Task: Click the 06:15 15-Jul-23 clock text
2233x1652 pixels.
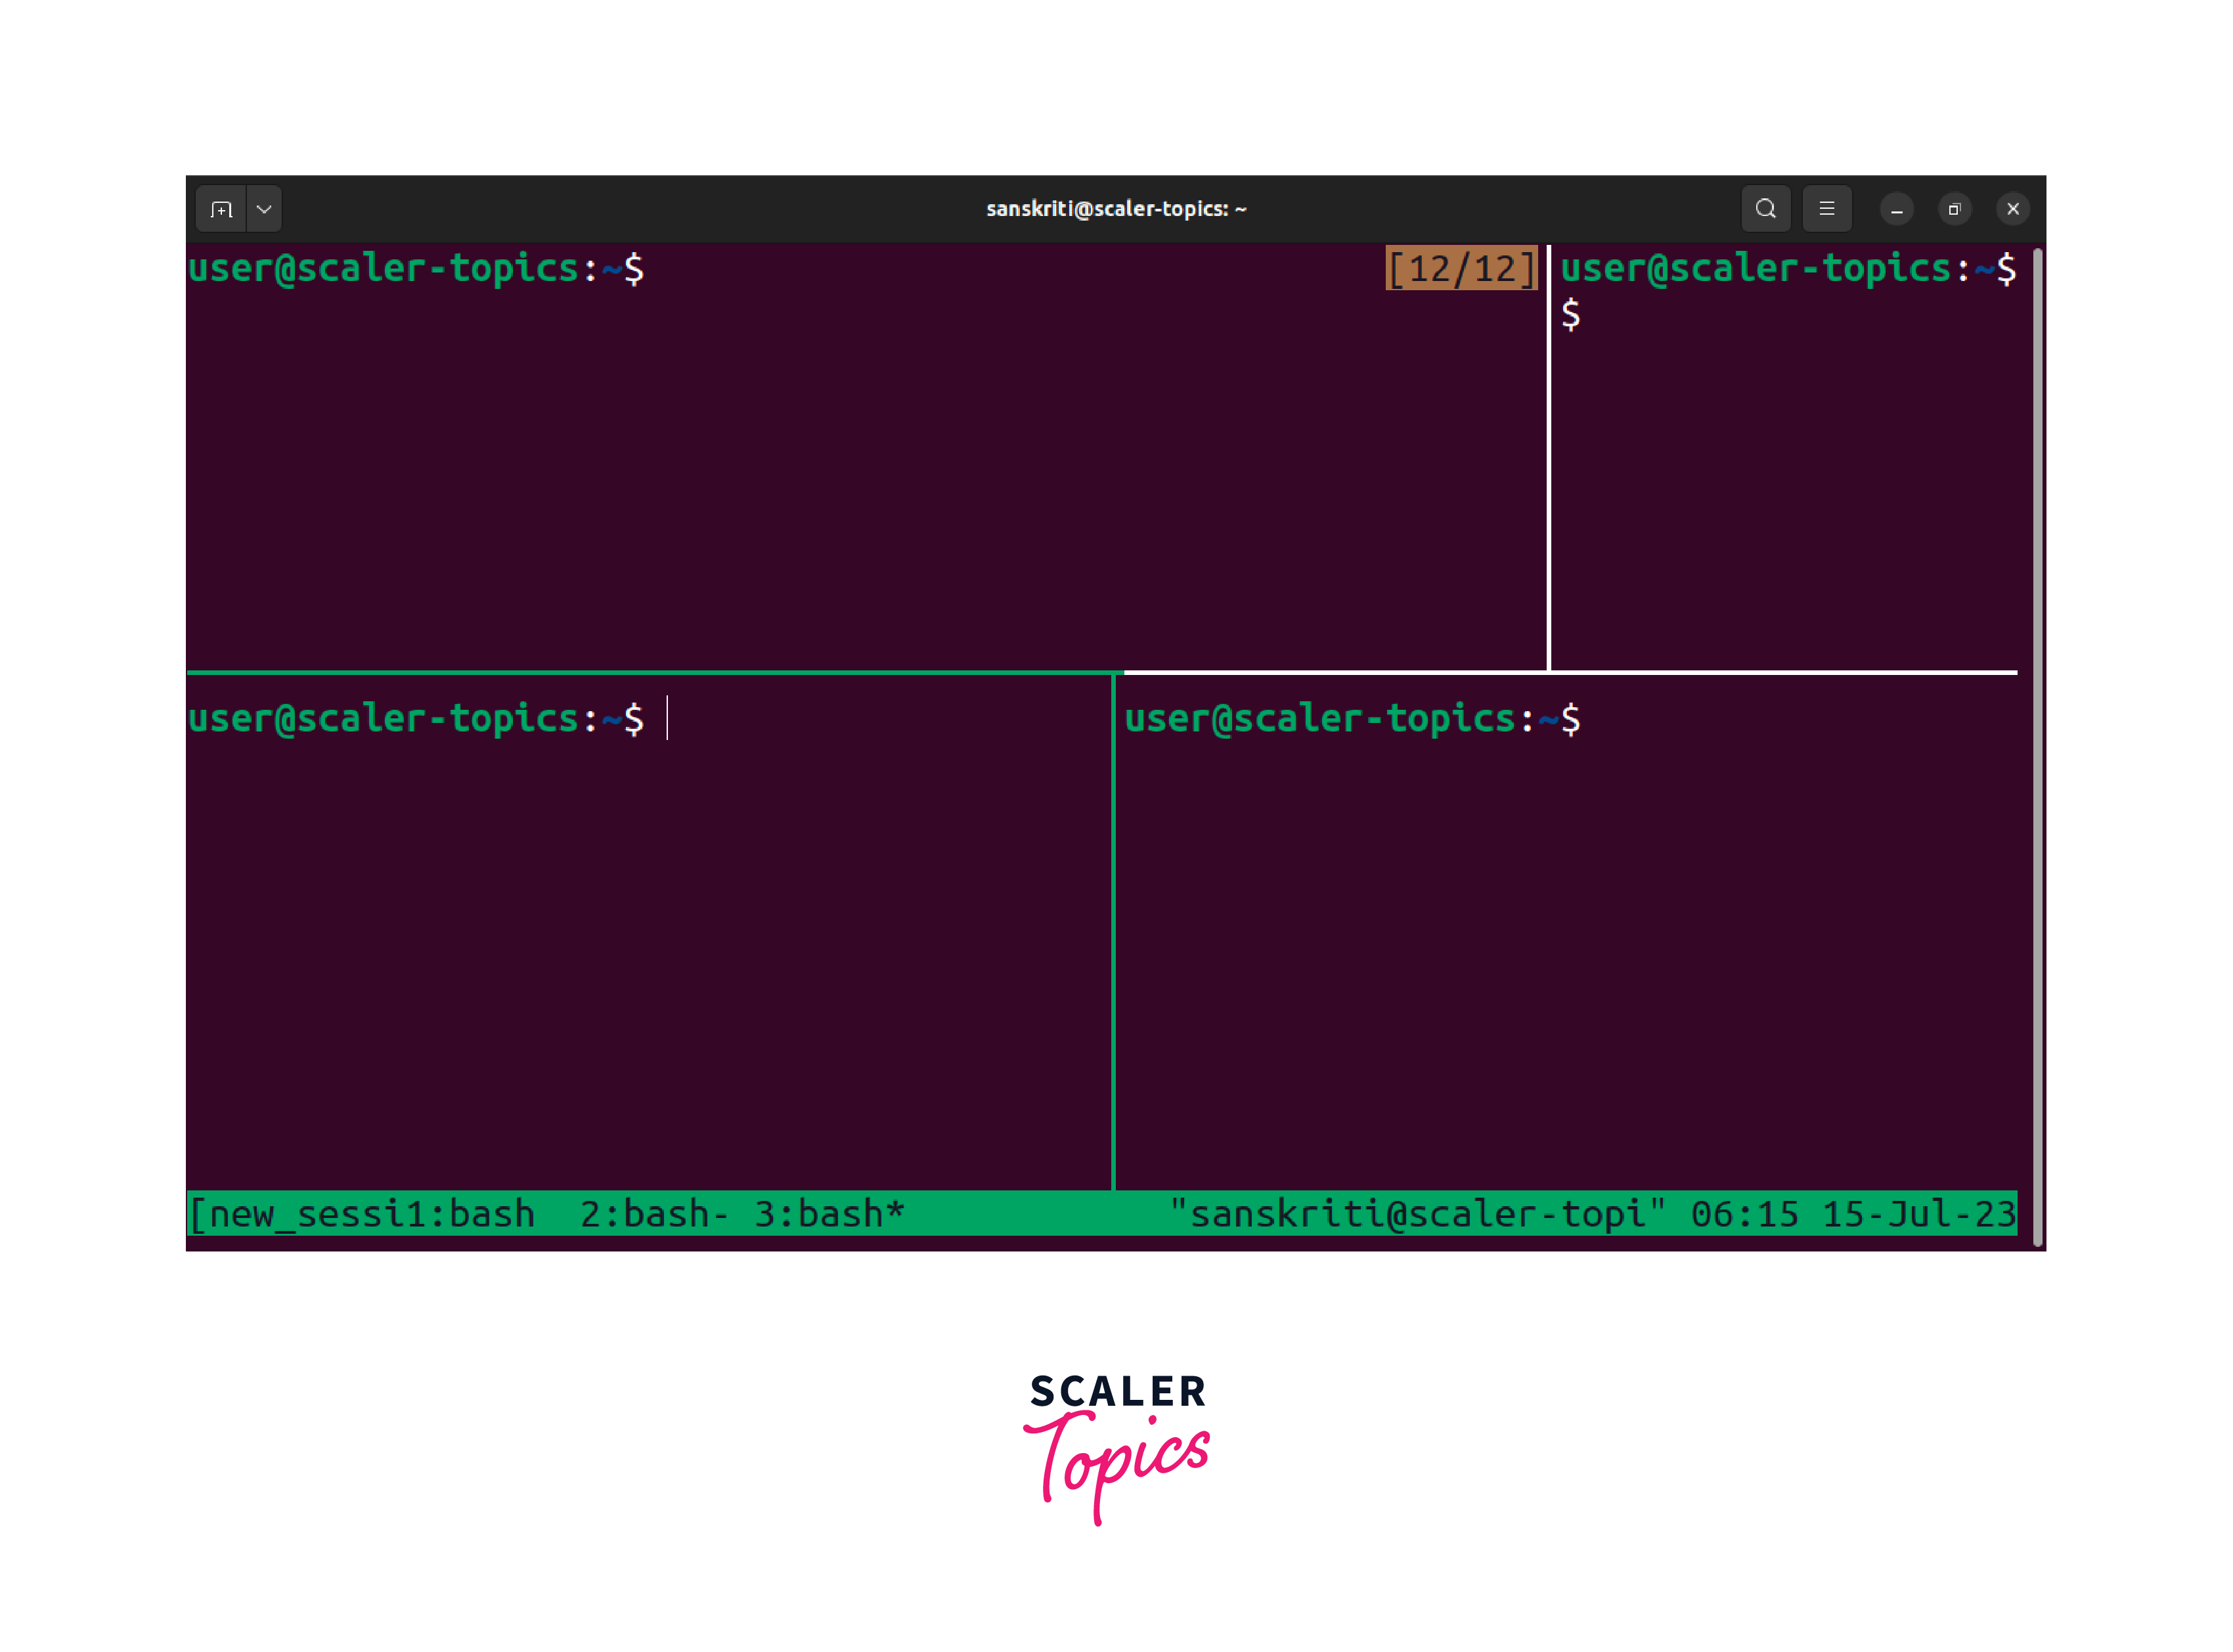Action: [x=1852, y=1213]
